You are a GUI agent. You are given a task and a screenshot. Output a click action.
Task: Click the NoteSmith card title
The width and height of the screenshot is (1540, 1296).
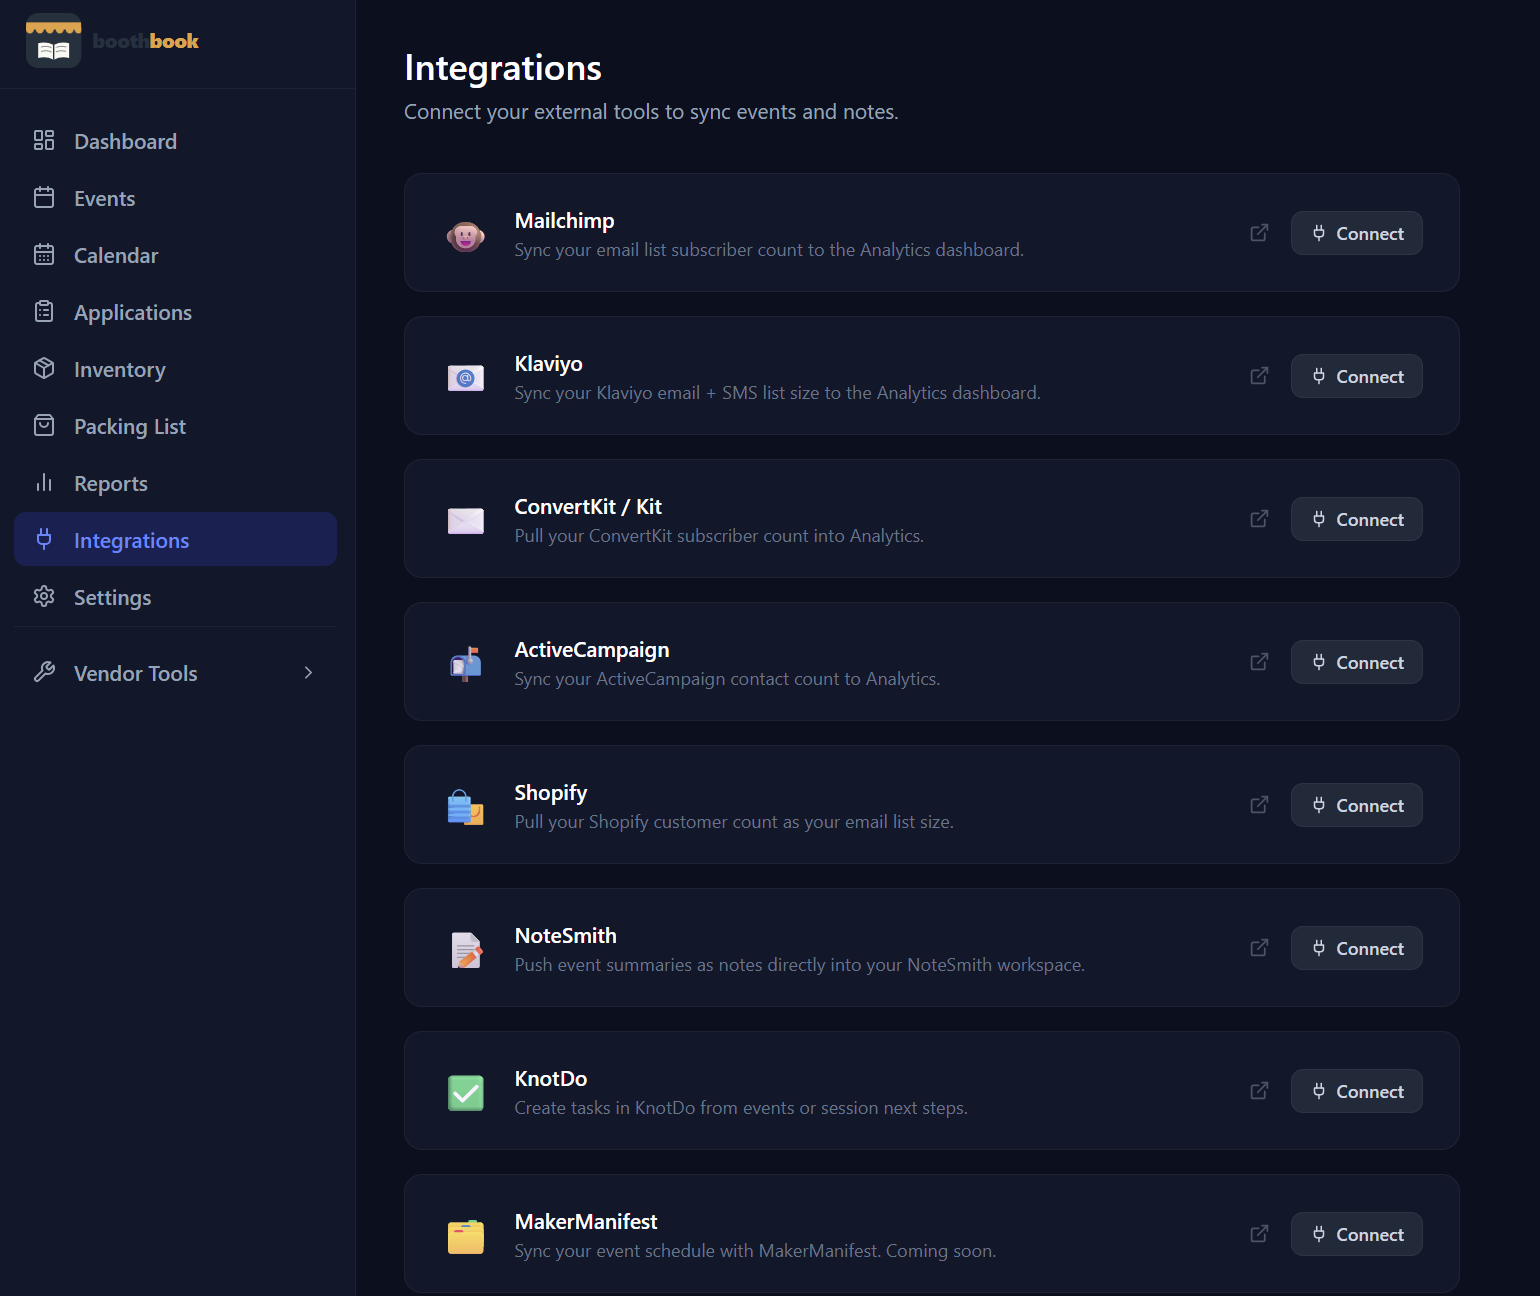click(x=565, y=936)
